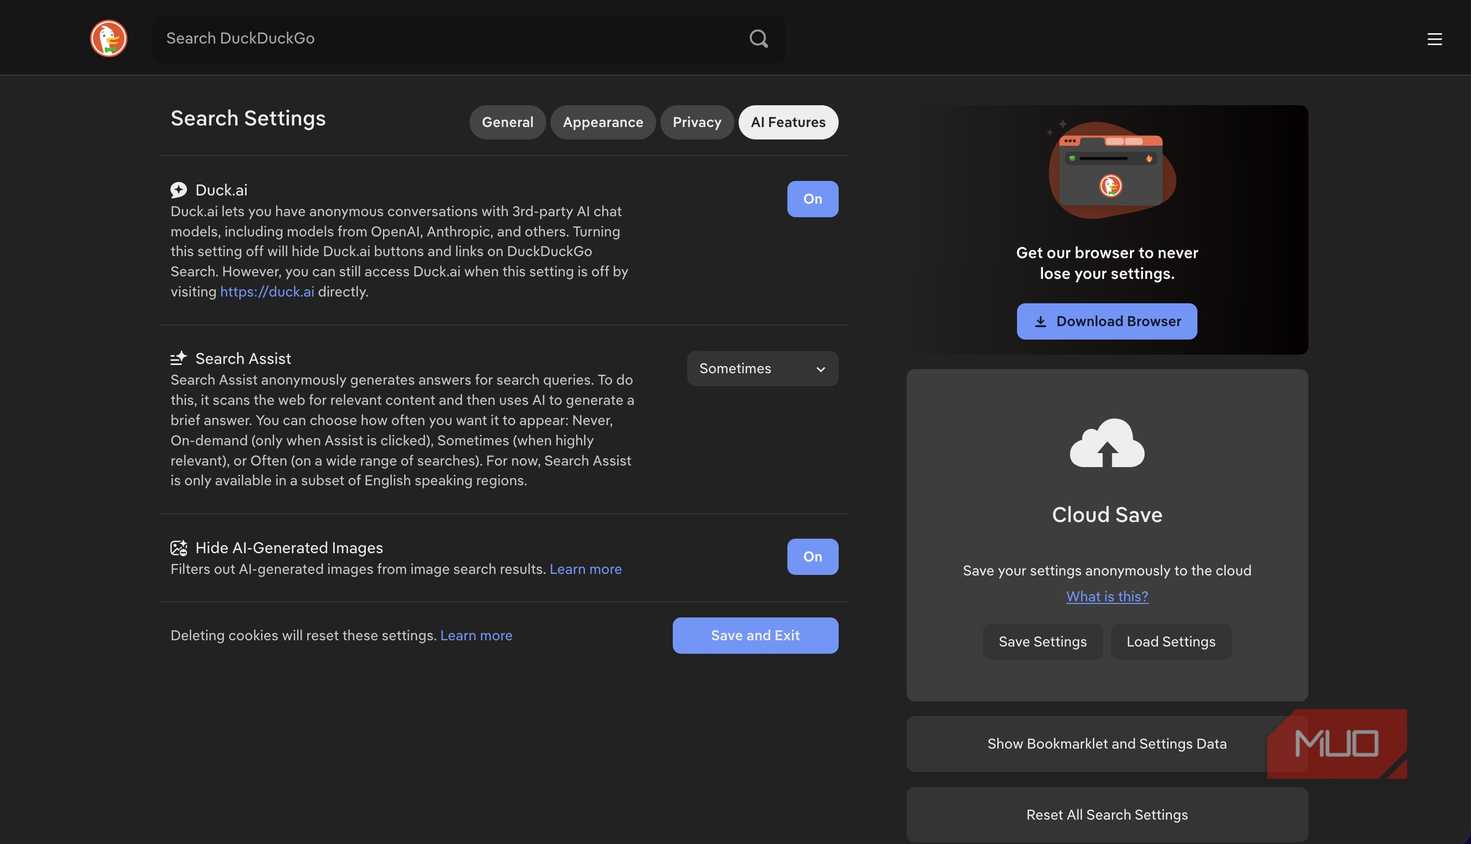The image size is (1471, 844).
Task: Click the Download Browser button
Action: pyautogui.click(x=1107, y=321)
